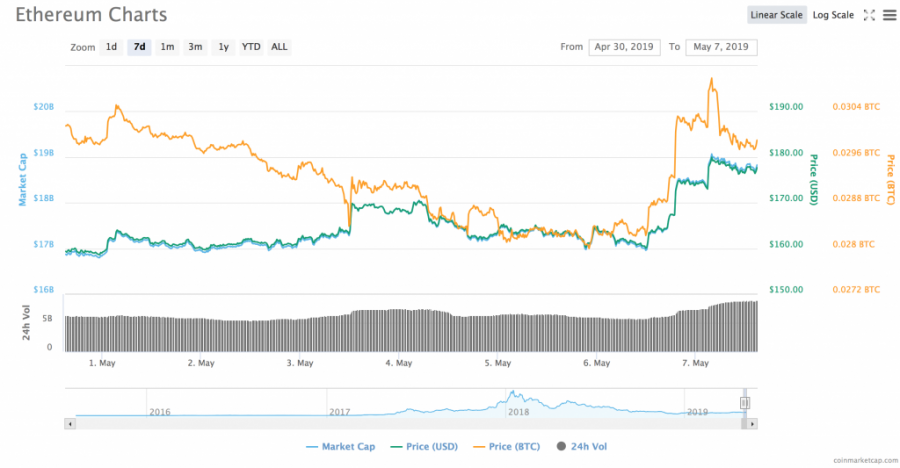Click the 7. May axis label

point(695,363)
